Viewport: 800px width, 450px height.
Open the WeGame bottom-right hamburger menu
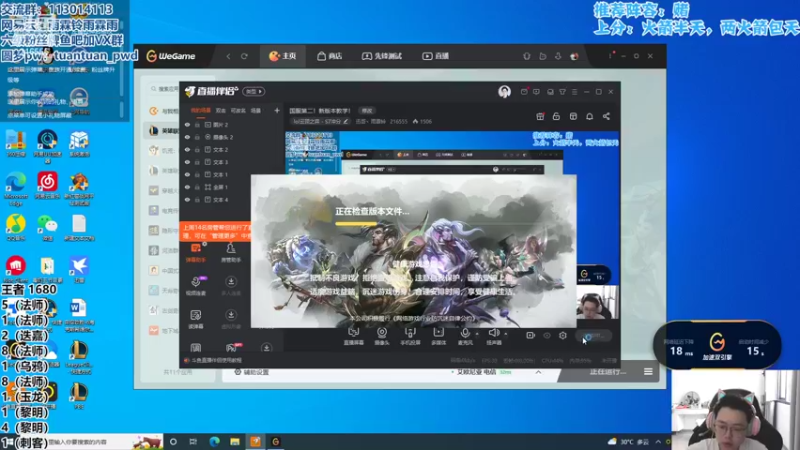648,371
